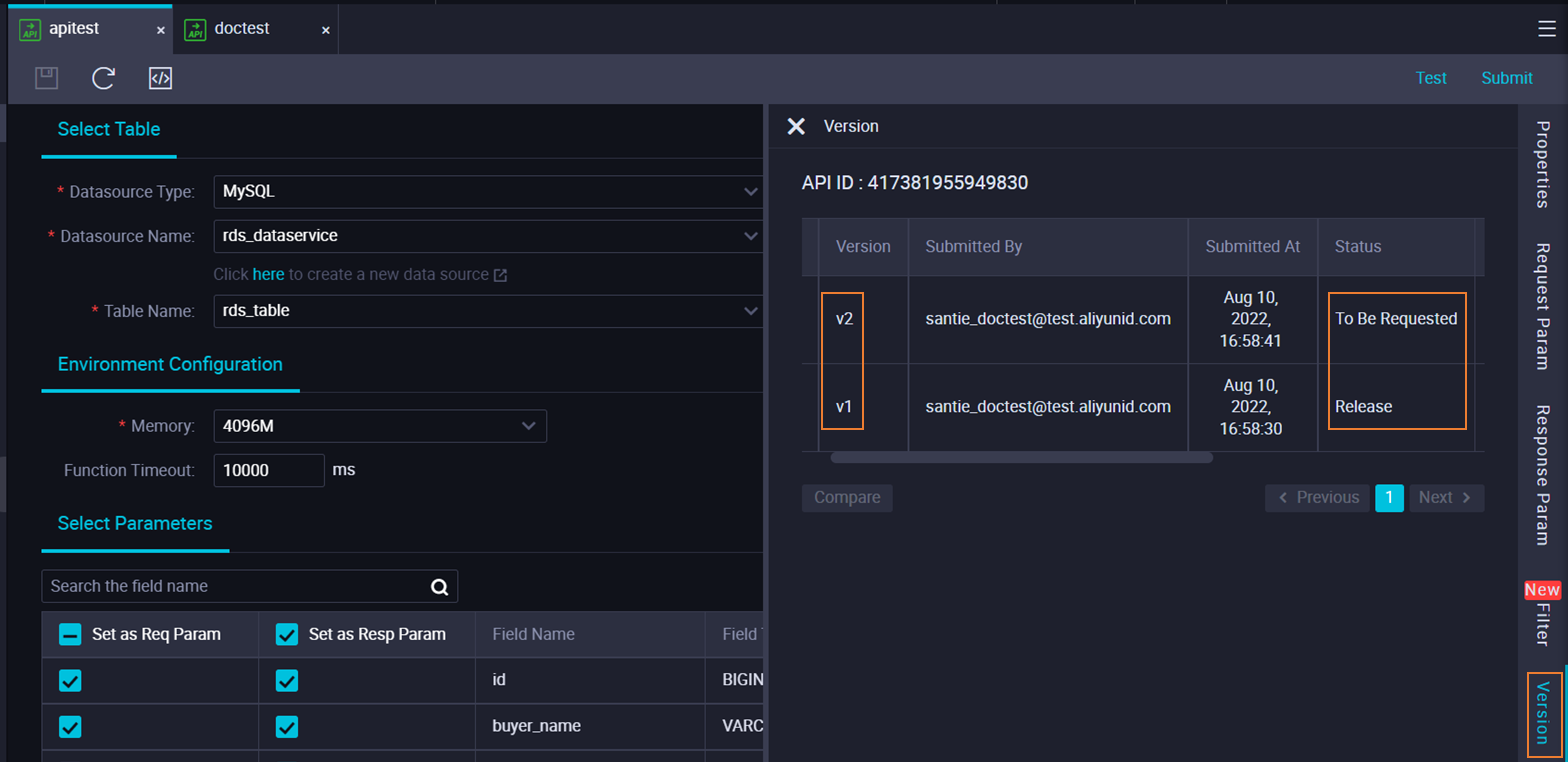Image resolution: width=1568 pixels, height=762 pixels.
Task: Go to the Previous page of versions
Action: tap(1317, 498)
